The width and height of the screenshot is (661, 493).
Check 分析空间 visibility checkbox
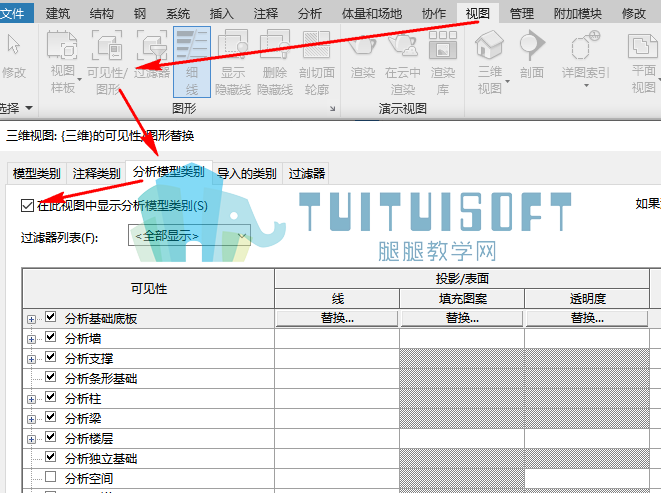(x=51, y=477)
